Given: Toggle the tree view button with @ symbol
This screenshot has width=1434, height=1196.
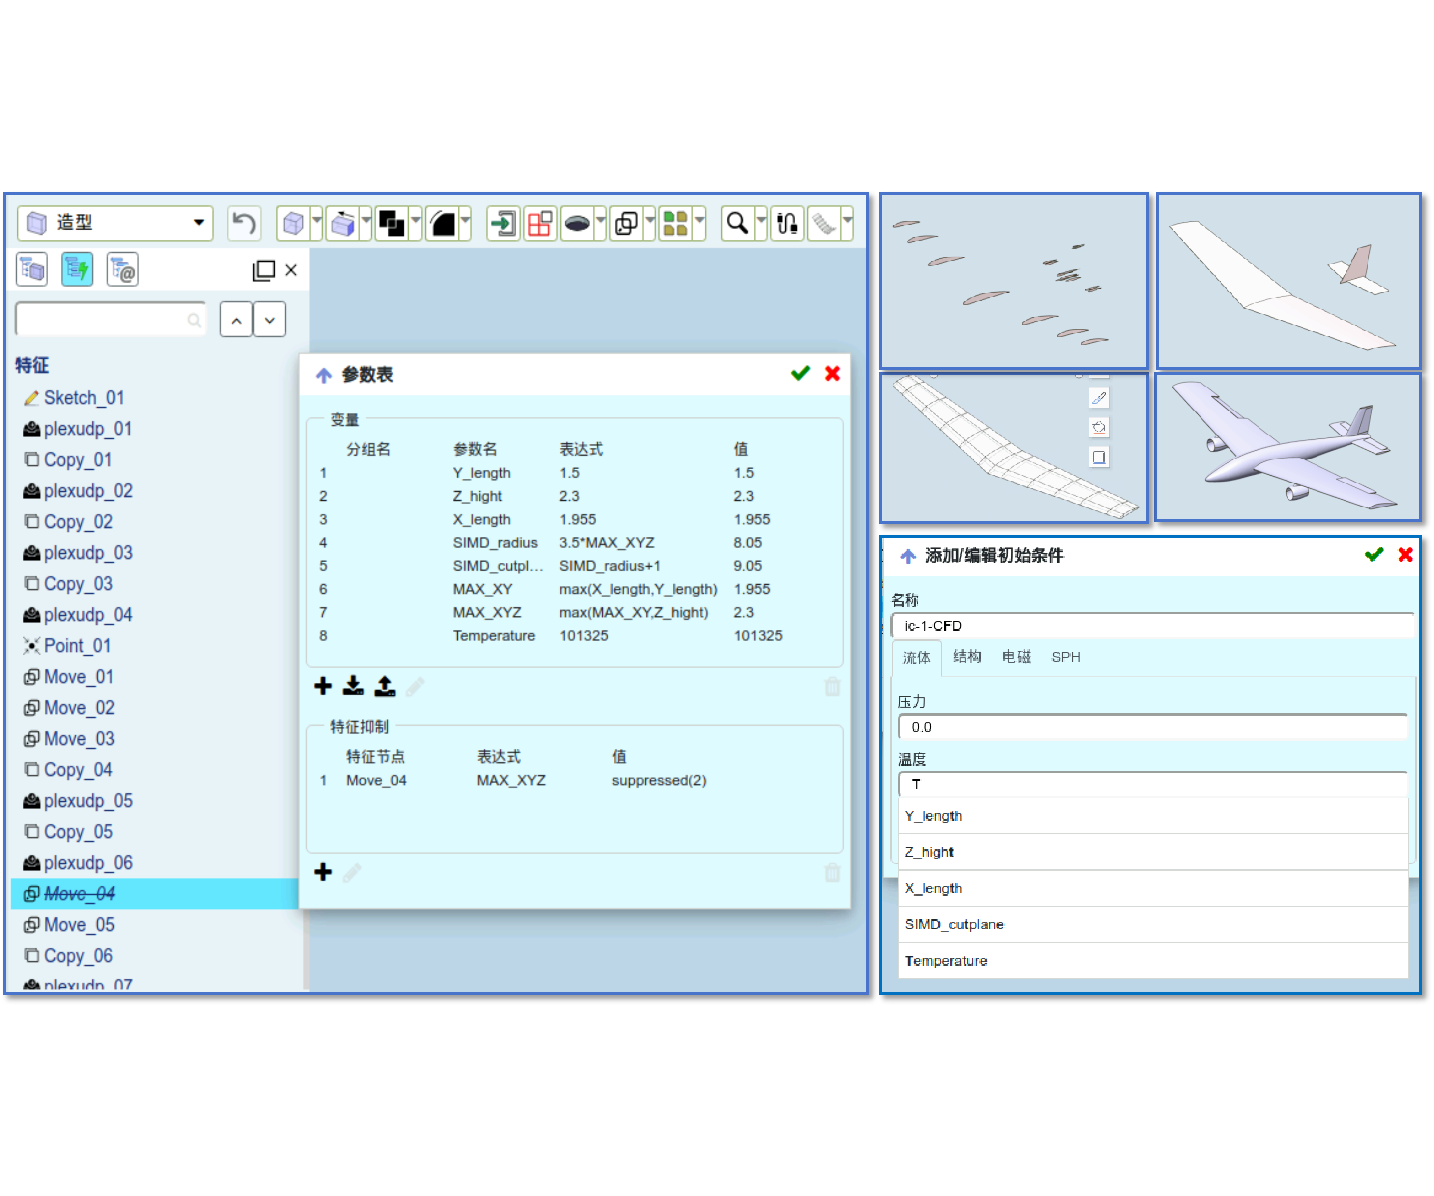Looking at the screenshot, I should coord(122,270).
